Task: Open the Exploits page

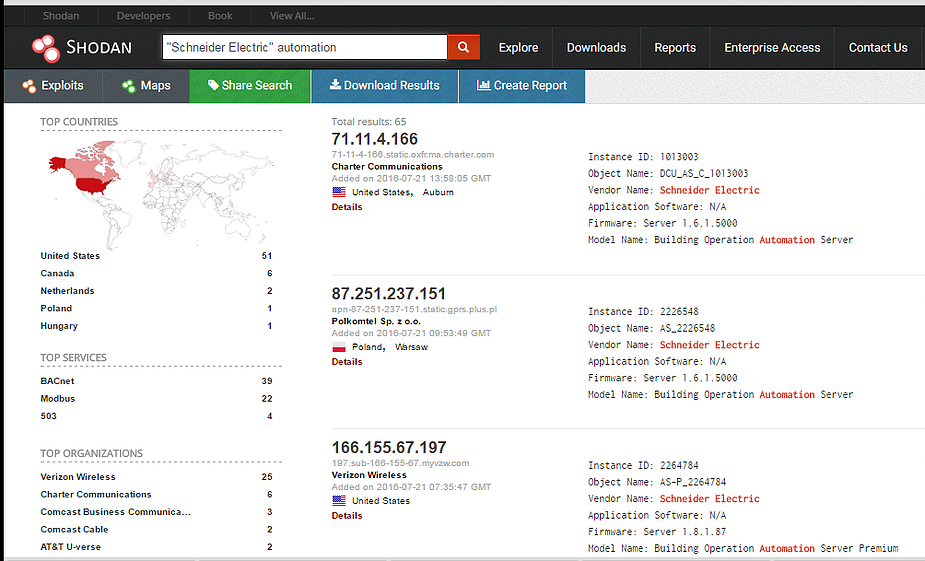Action: pyautogui.click(x=53, y=86)
